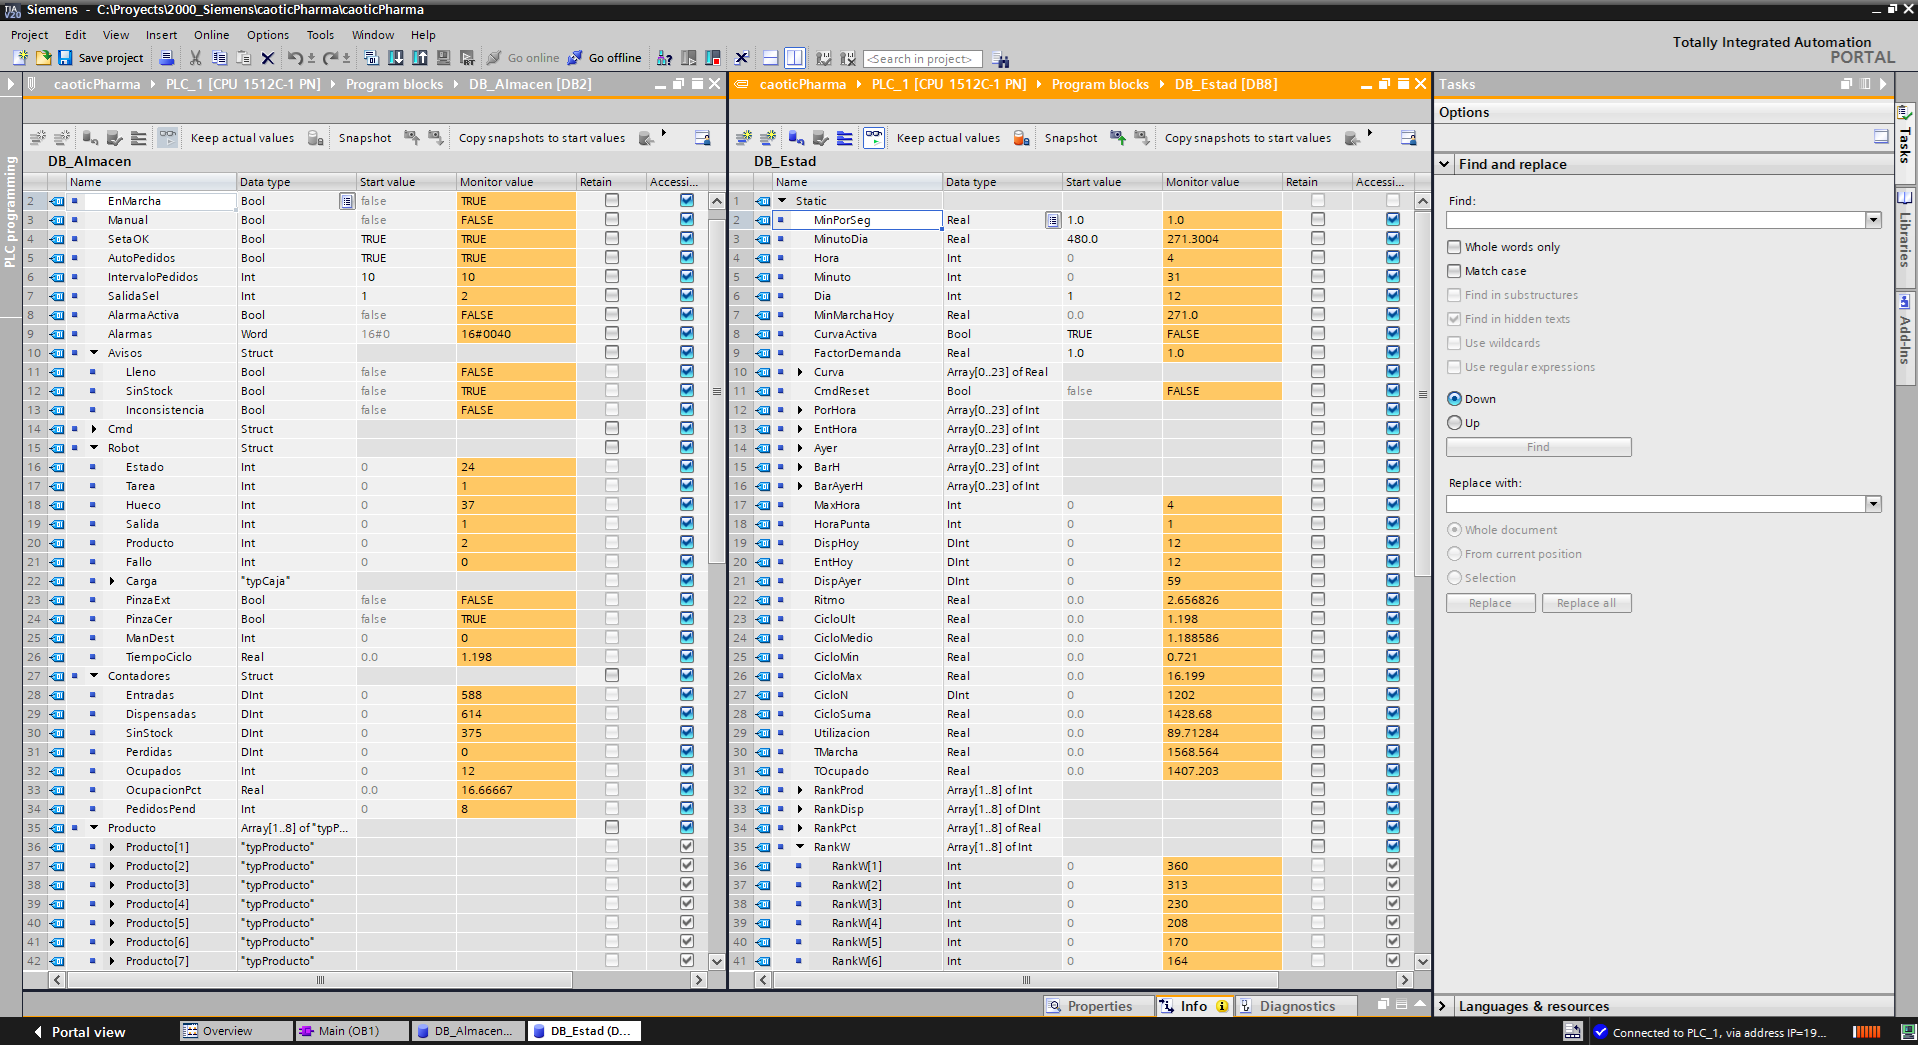The height and width of the screenshot is (1046, 1919).
Task: Open the Online menu
Action: [x=211, y=35]
